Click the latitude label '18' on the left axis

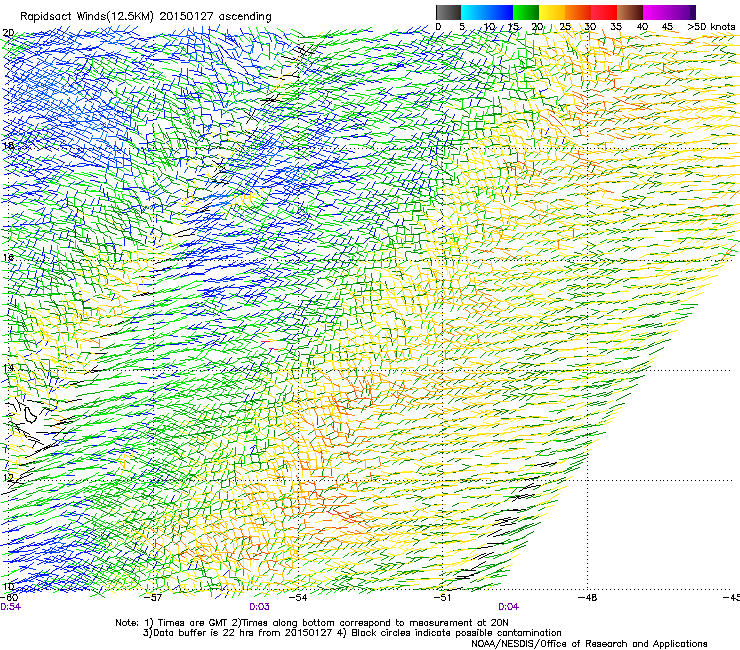(x=8, y=145)
